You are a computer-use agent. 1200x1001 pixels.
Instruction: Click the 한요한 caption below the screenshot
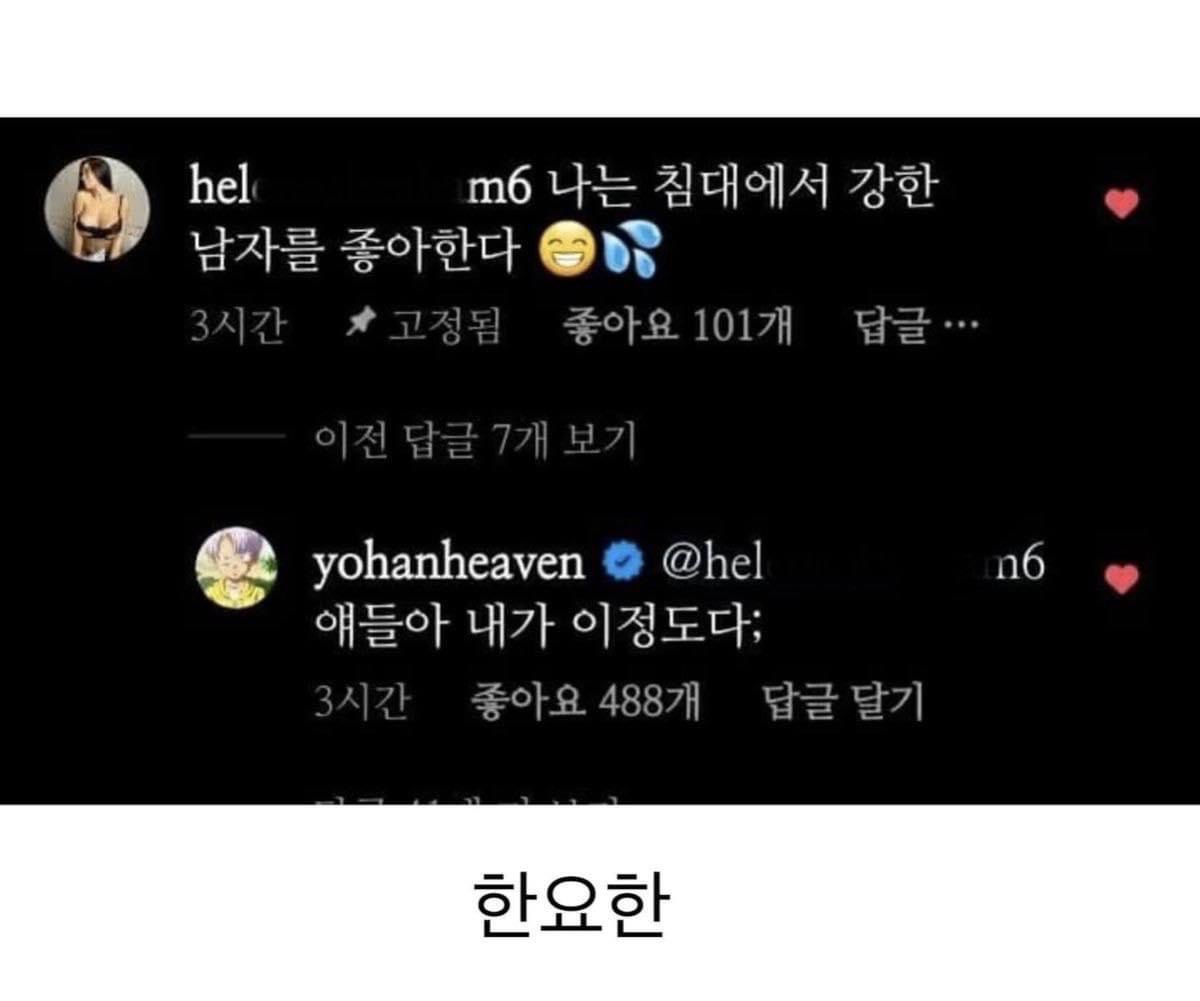tap(569, 903)
